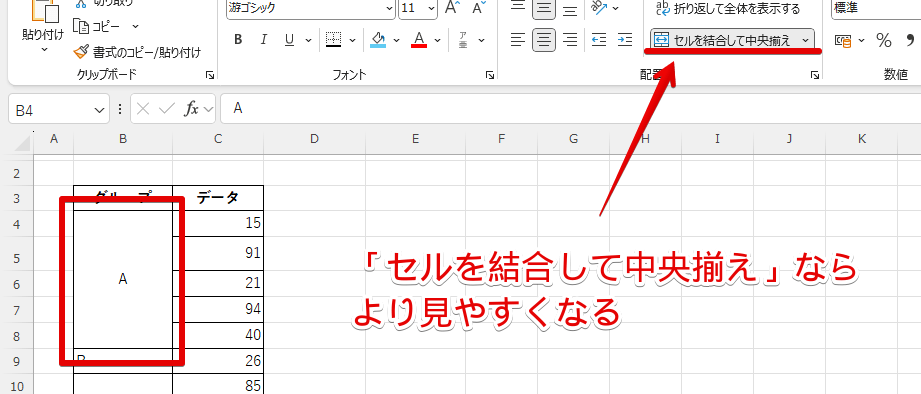Toggle bold formatting
The image size is (921, 394).
click(x=238, y=40)
